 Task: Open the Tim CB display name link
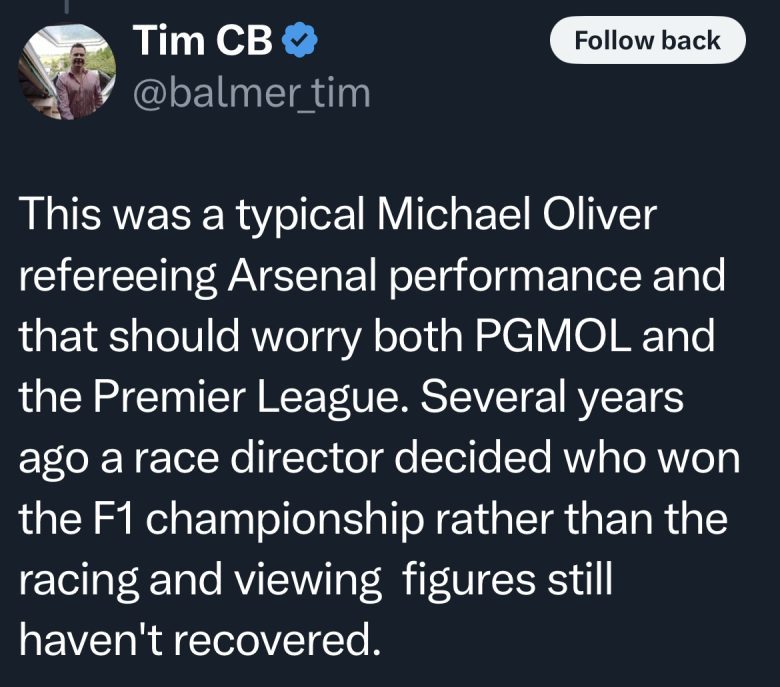(202, 41)
